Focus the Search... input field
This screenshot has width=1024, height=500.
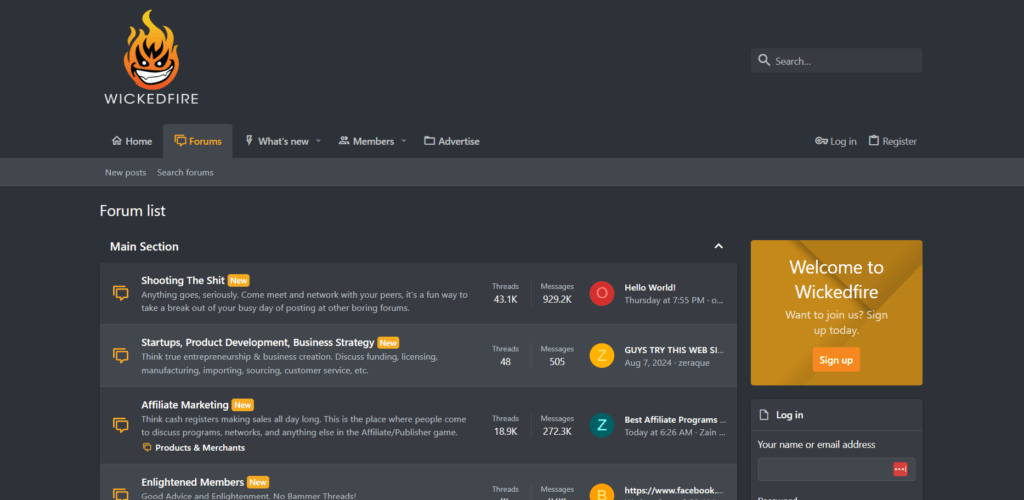[x=836, y=61]
